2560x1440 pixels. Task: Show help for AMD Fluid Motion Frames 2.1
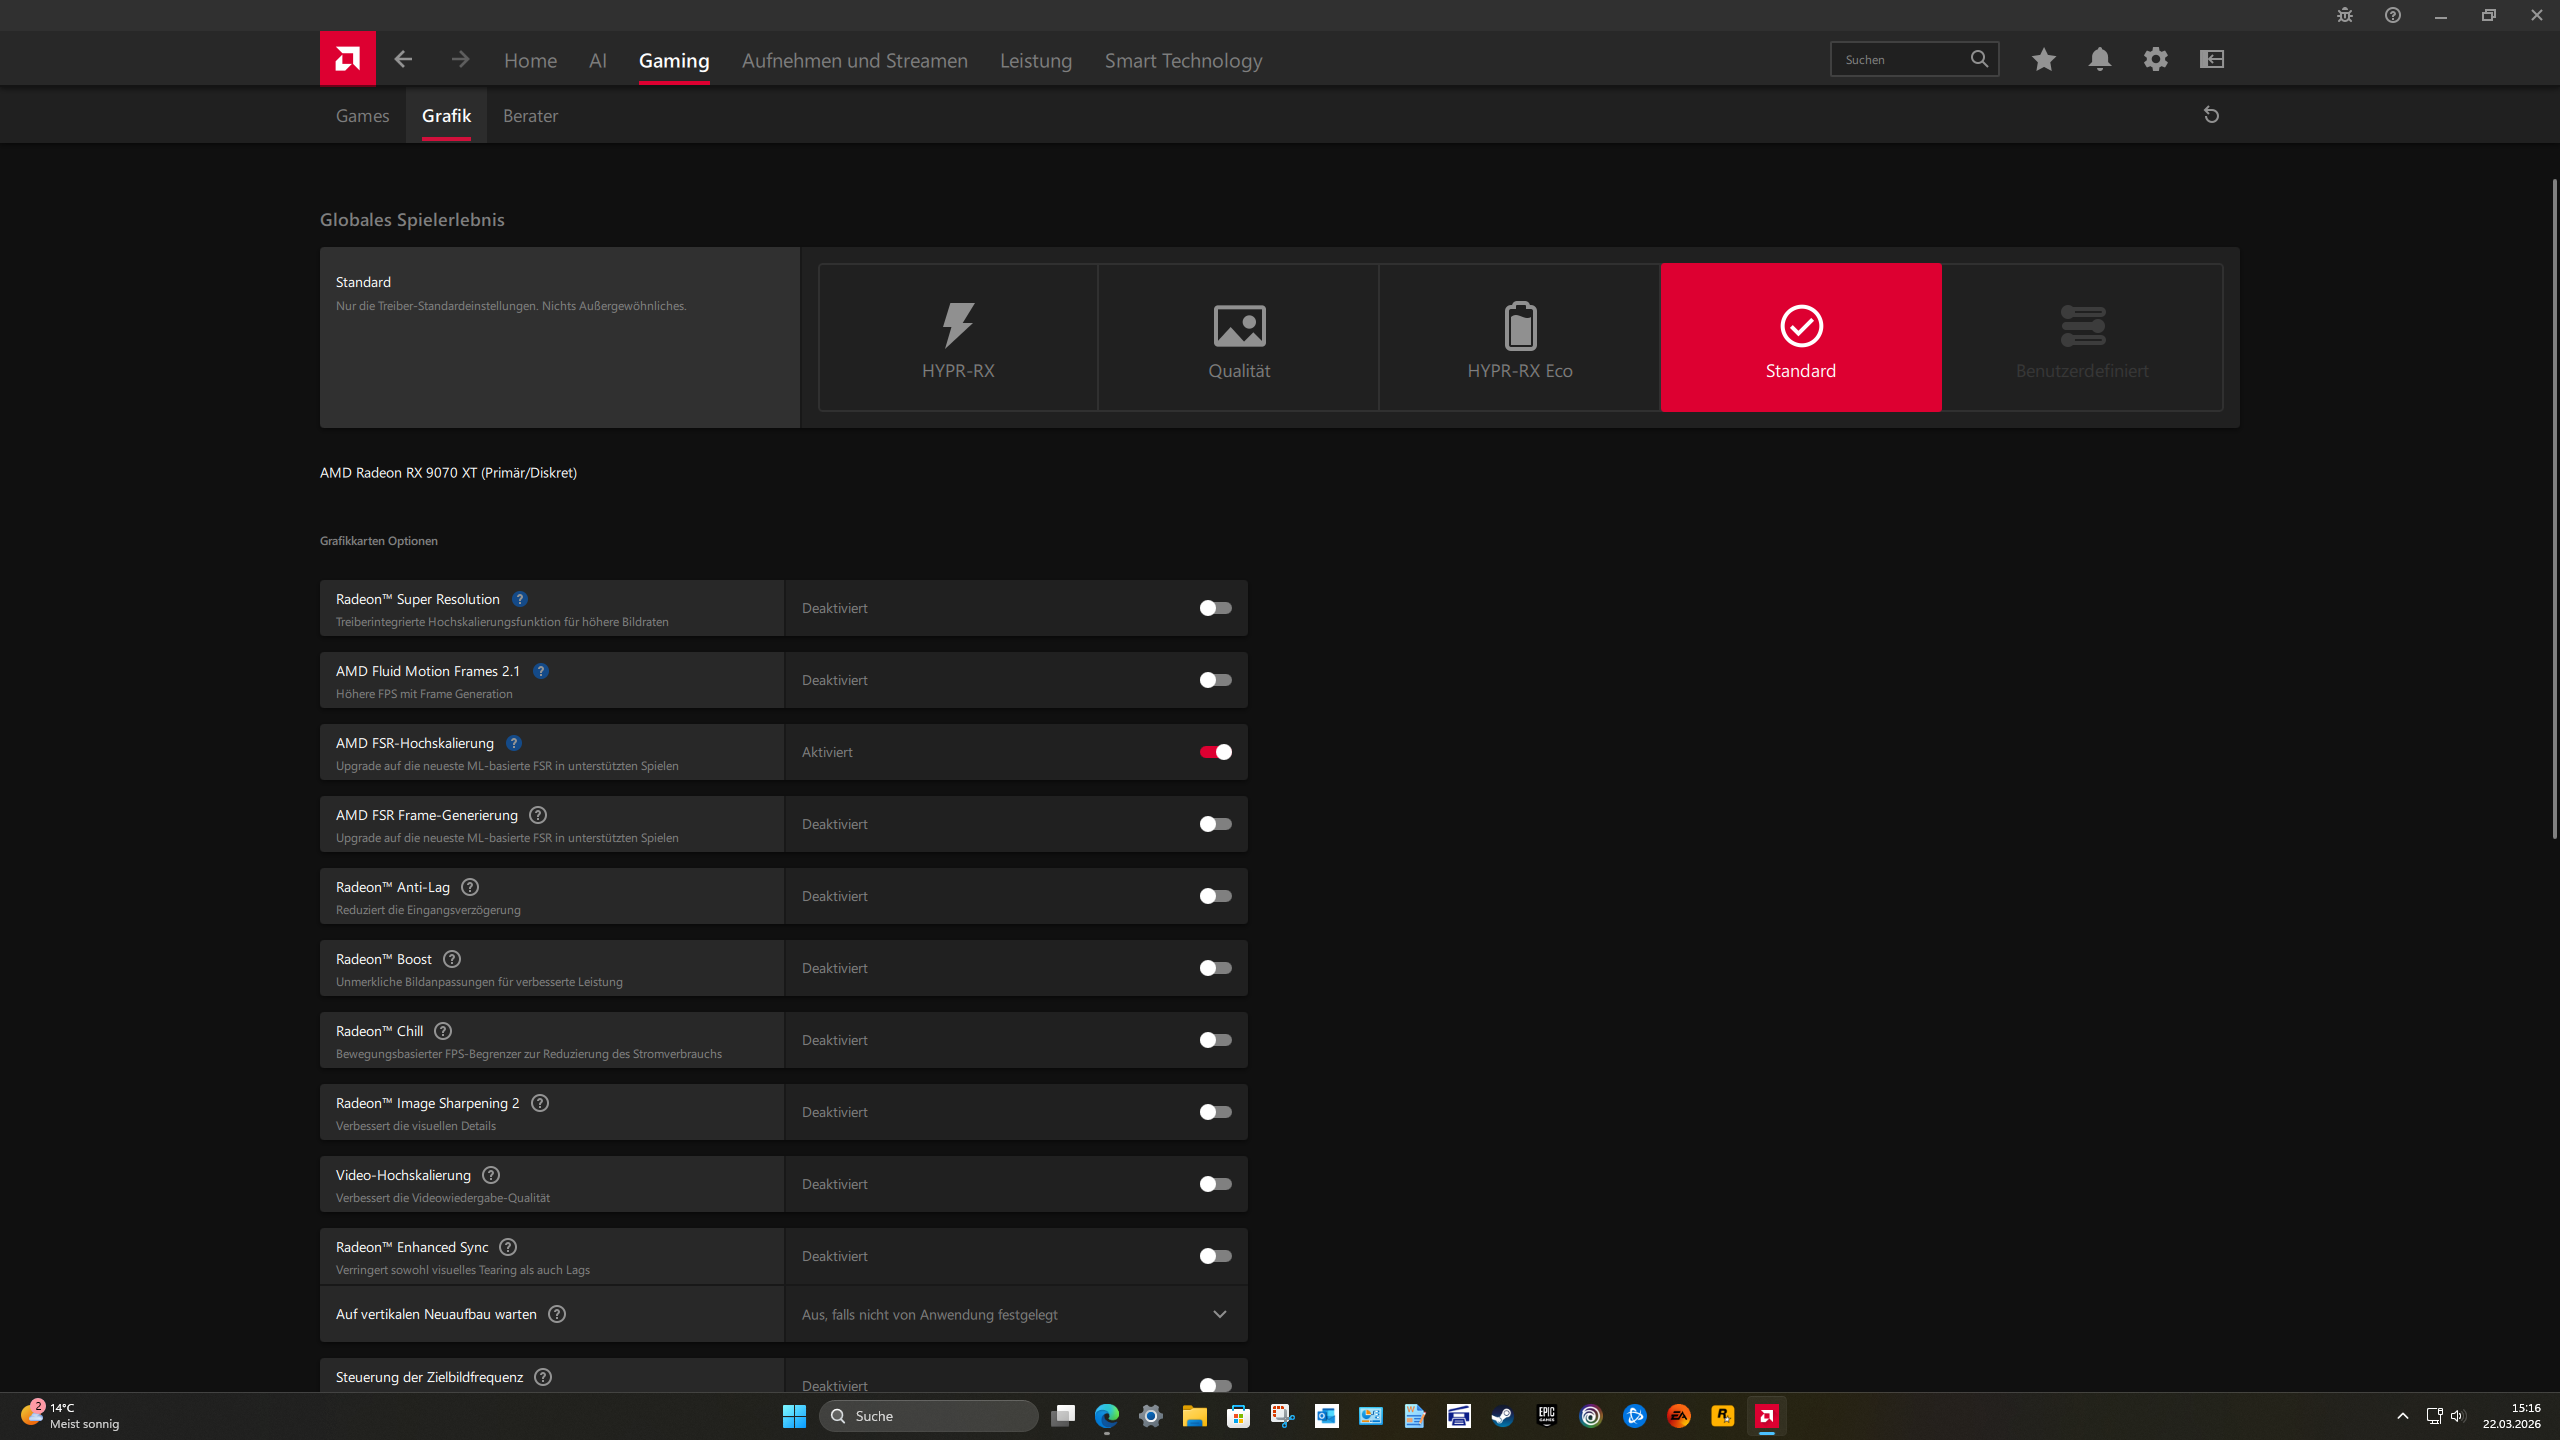pyautogui.click(x=540, y=671)
